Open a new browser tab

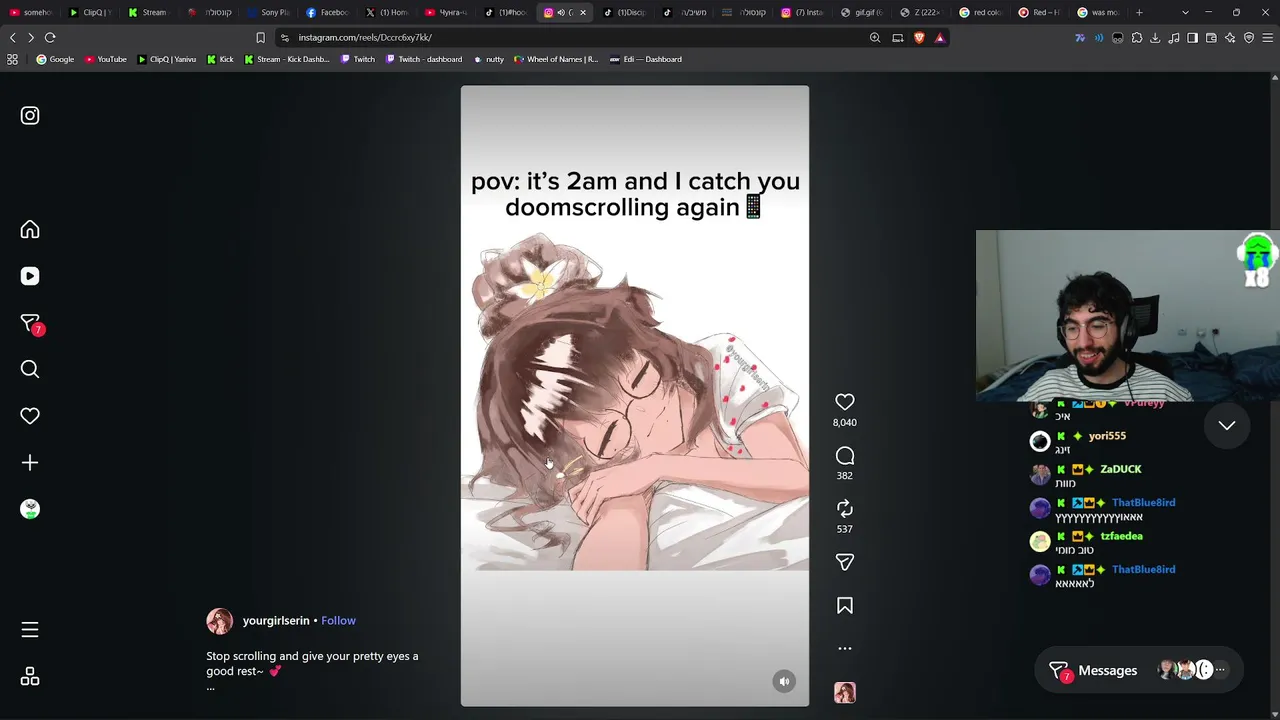tap(1139, 12)
